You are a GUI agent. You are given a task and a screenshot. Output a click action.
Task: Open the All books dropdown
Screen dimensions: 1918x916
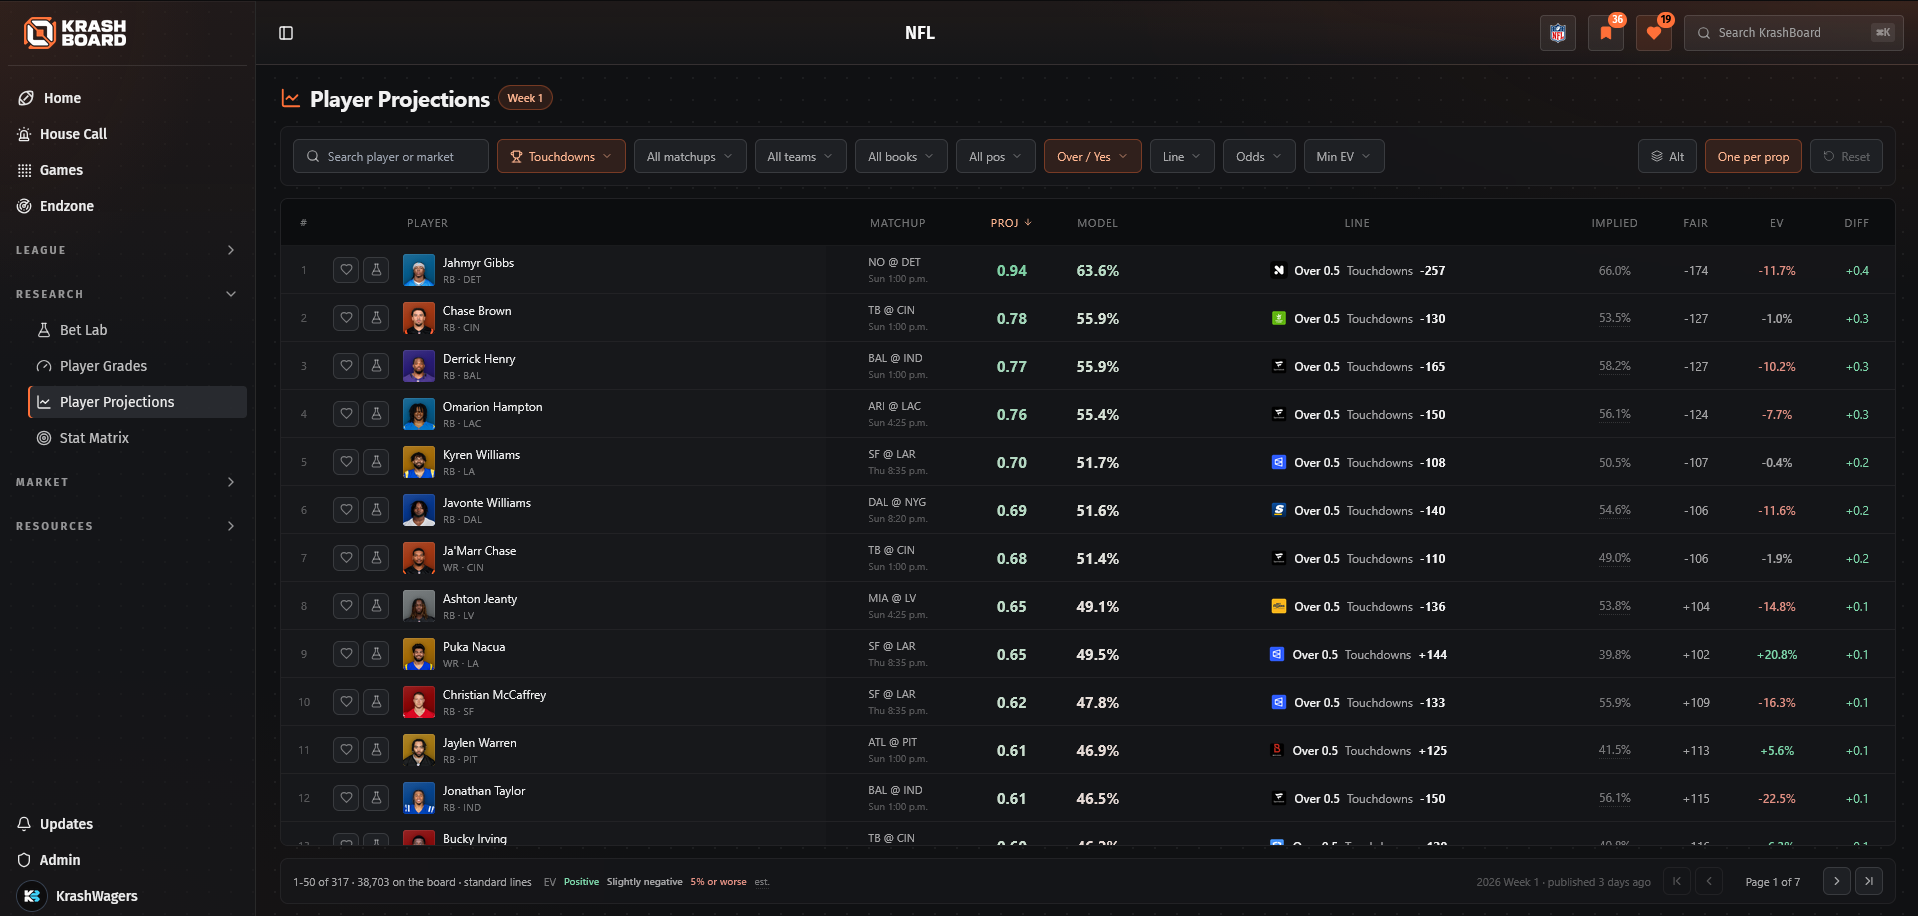click(x=901, y=156)
